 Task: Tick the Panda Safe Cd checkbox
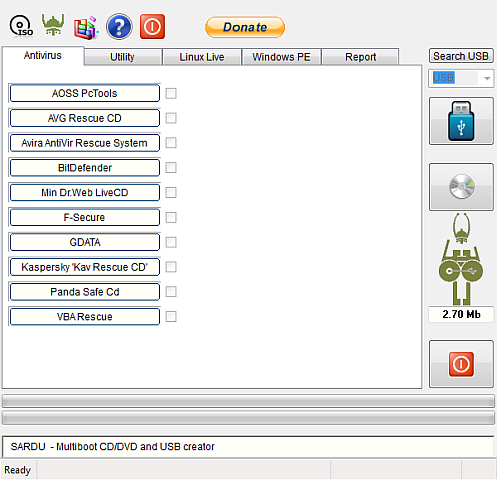pos(171,292)
